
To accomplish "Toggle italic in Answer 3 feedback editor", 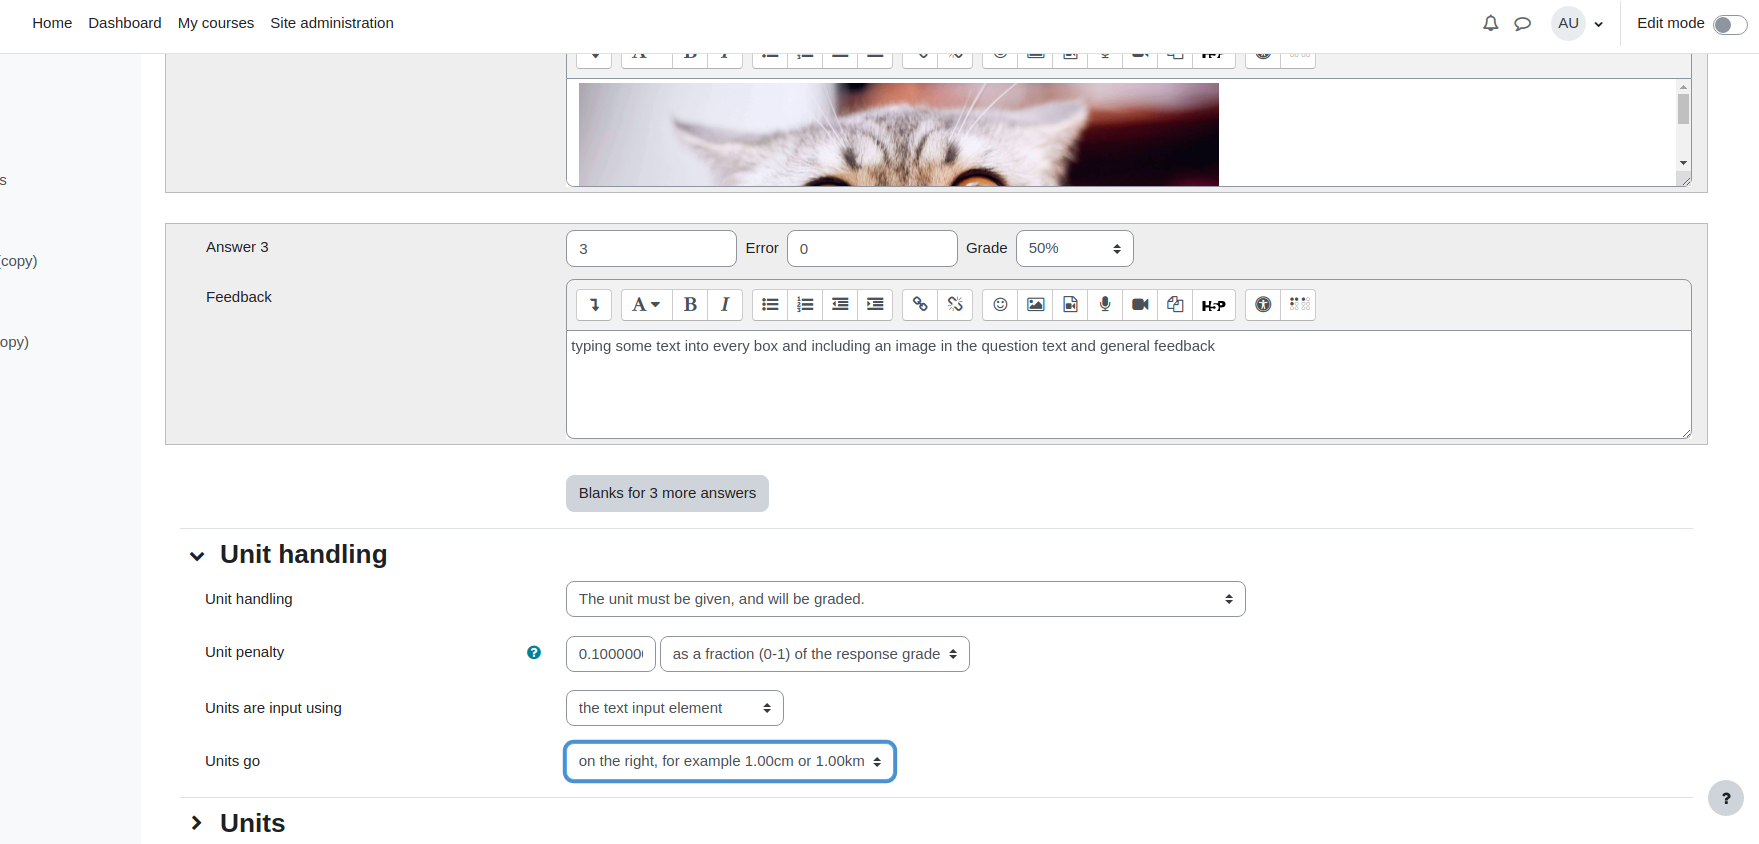I will click(725, 305).
